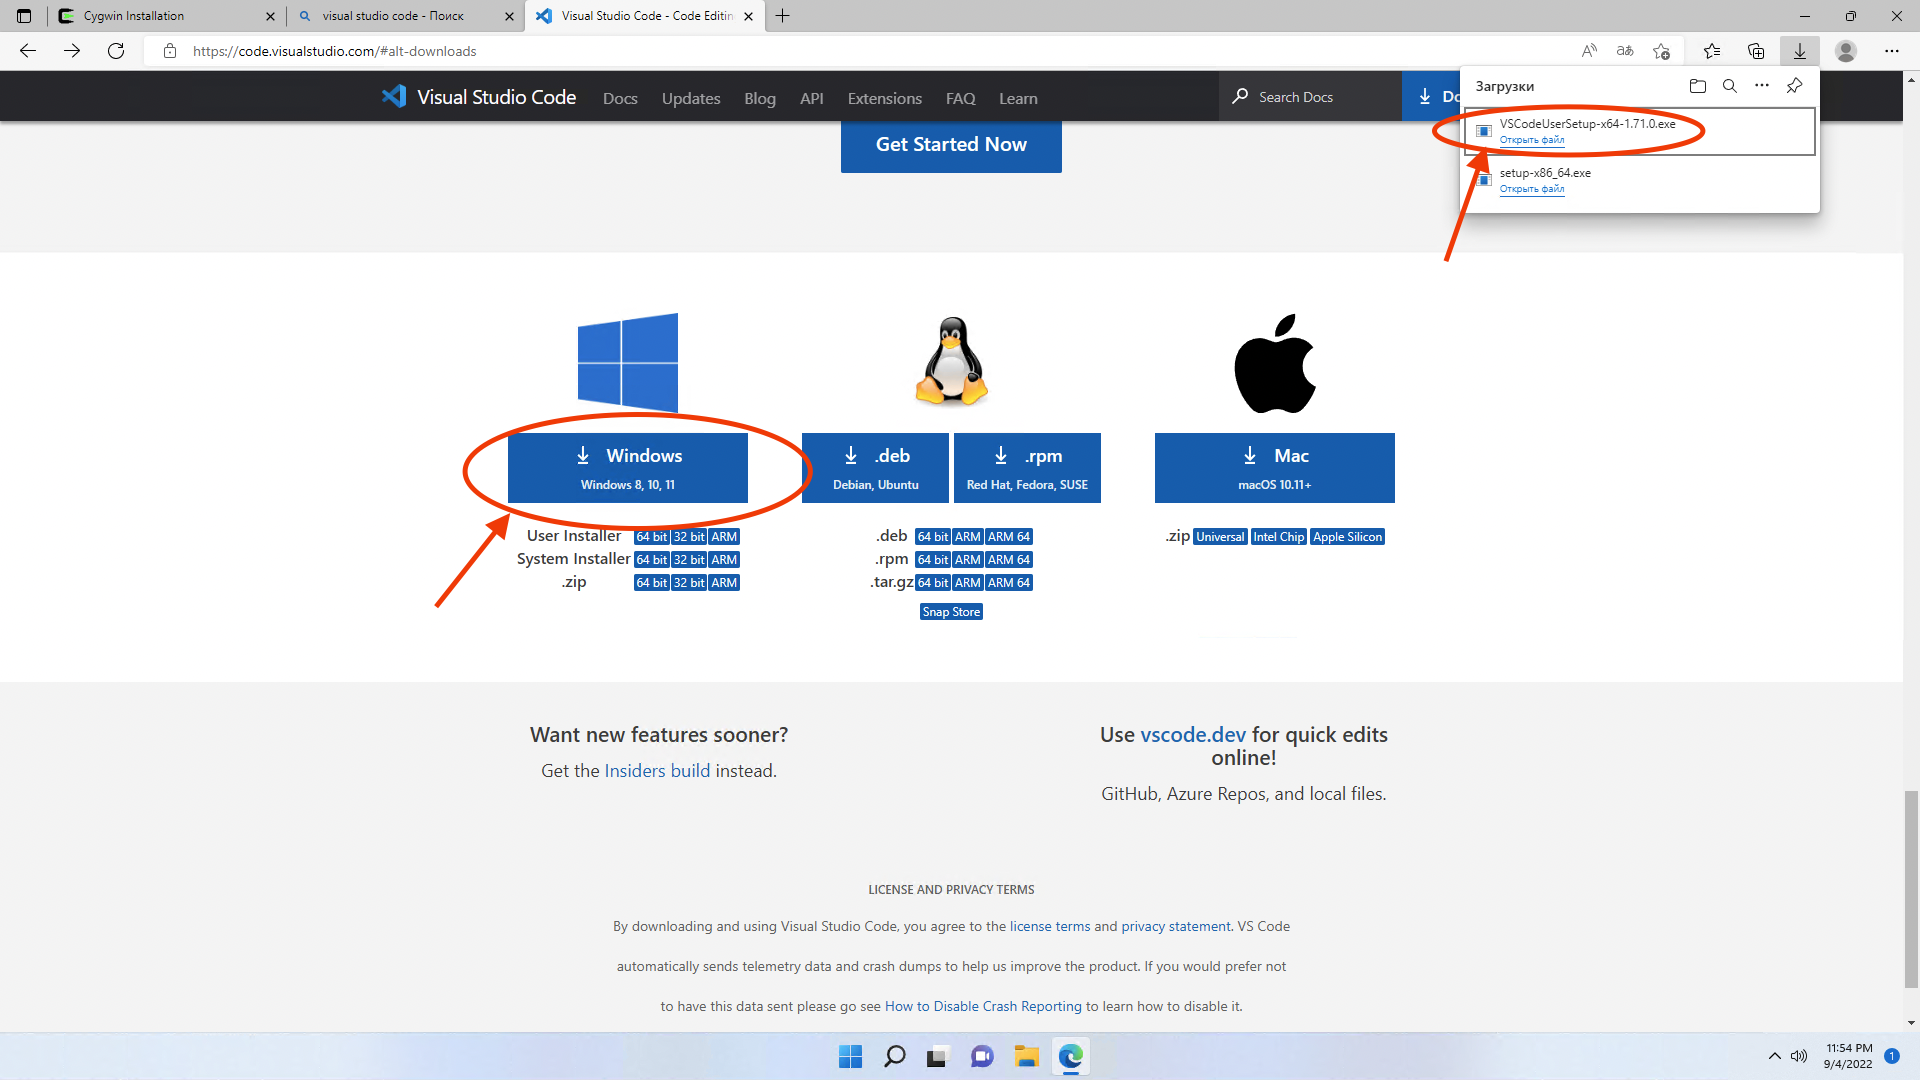Click the three-dots more options icon
The height and width of the screenshot is (1080, 1920).
point(1760,84)
